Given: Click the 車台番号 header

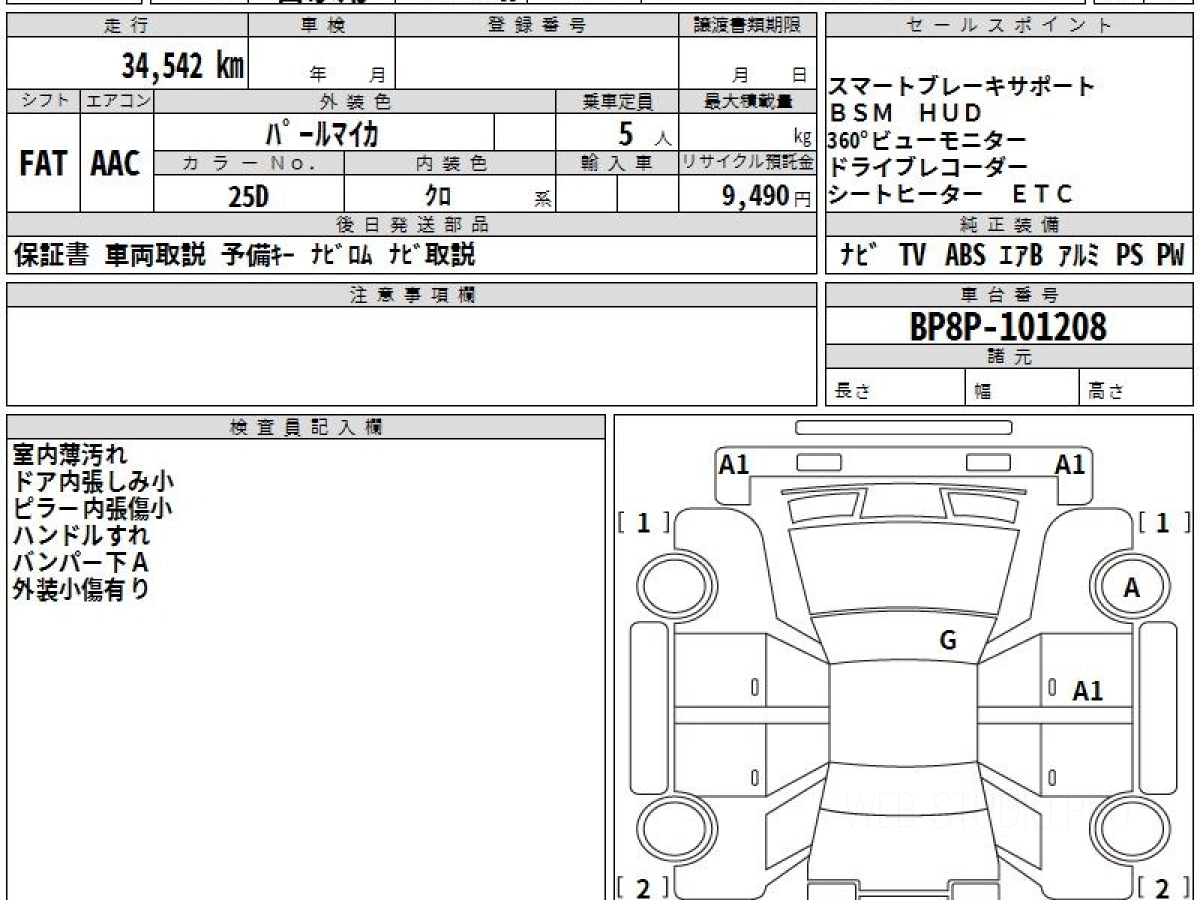Looking at the screenshot, I should (x=1010, y=295).
